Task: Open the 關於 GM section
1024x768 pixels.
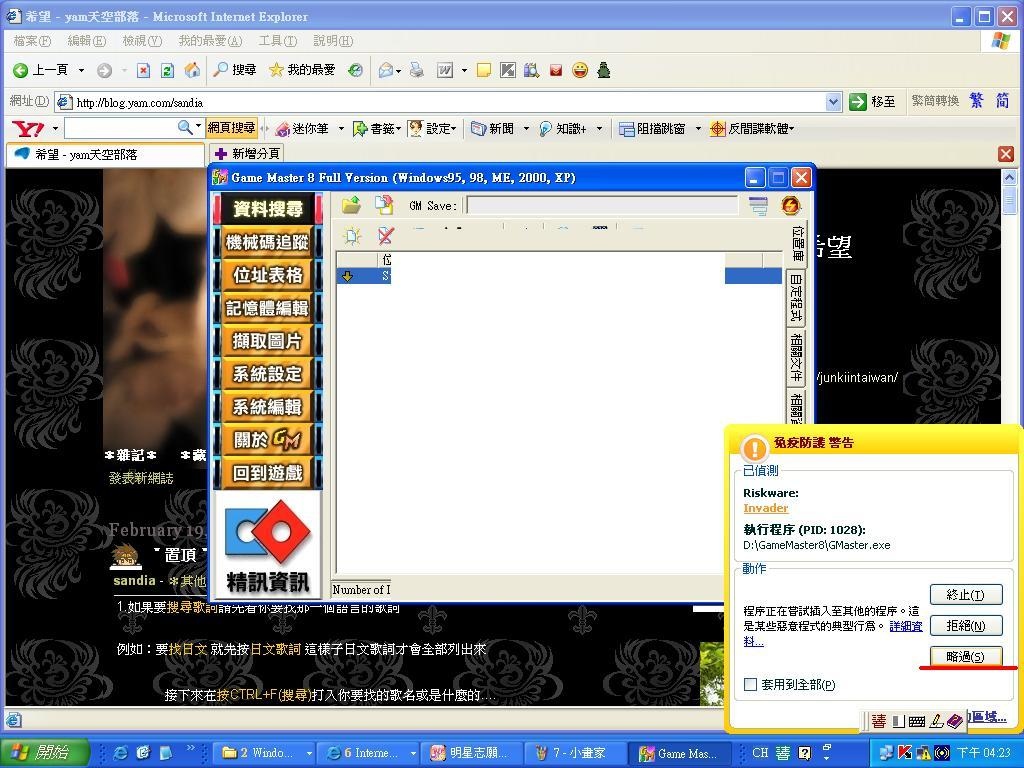Action: 268,440
